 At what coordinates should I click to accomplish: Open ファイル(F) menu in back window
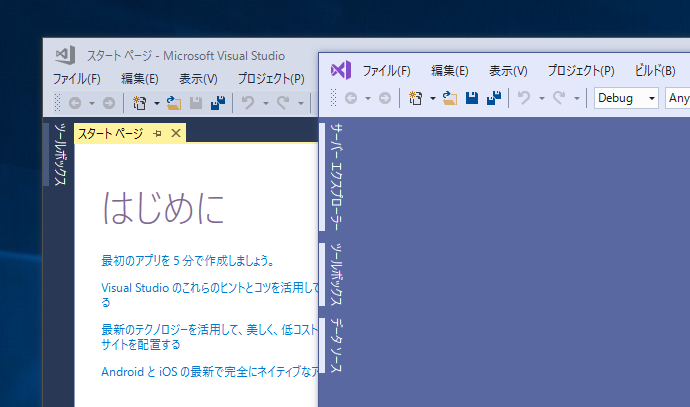click(77, 79)
